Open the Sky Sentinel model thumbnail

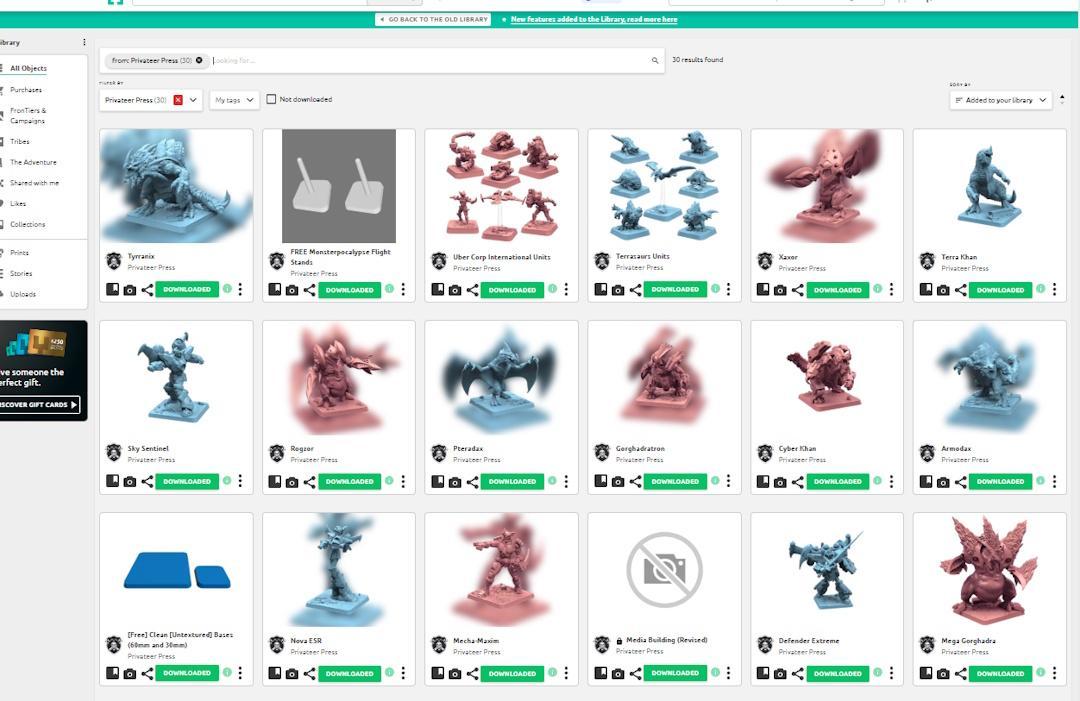[176, 377]
